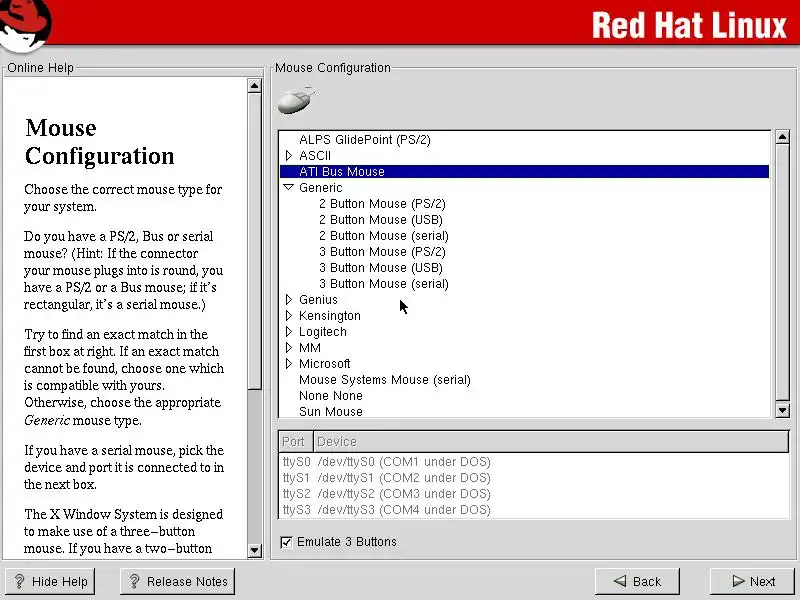Click the Genius category label
The image size is (800, 600).
[x=318, y=299]
